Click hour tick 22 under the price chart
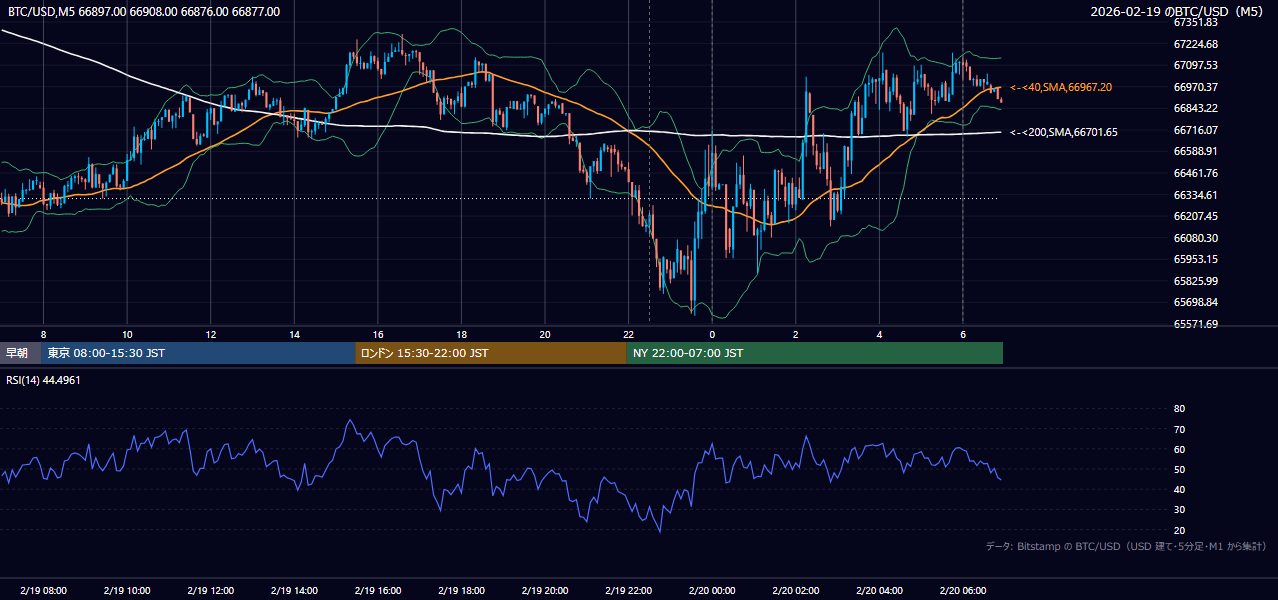1278x600 pixels. 628,334
